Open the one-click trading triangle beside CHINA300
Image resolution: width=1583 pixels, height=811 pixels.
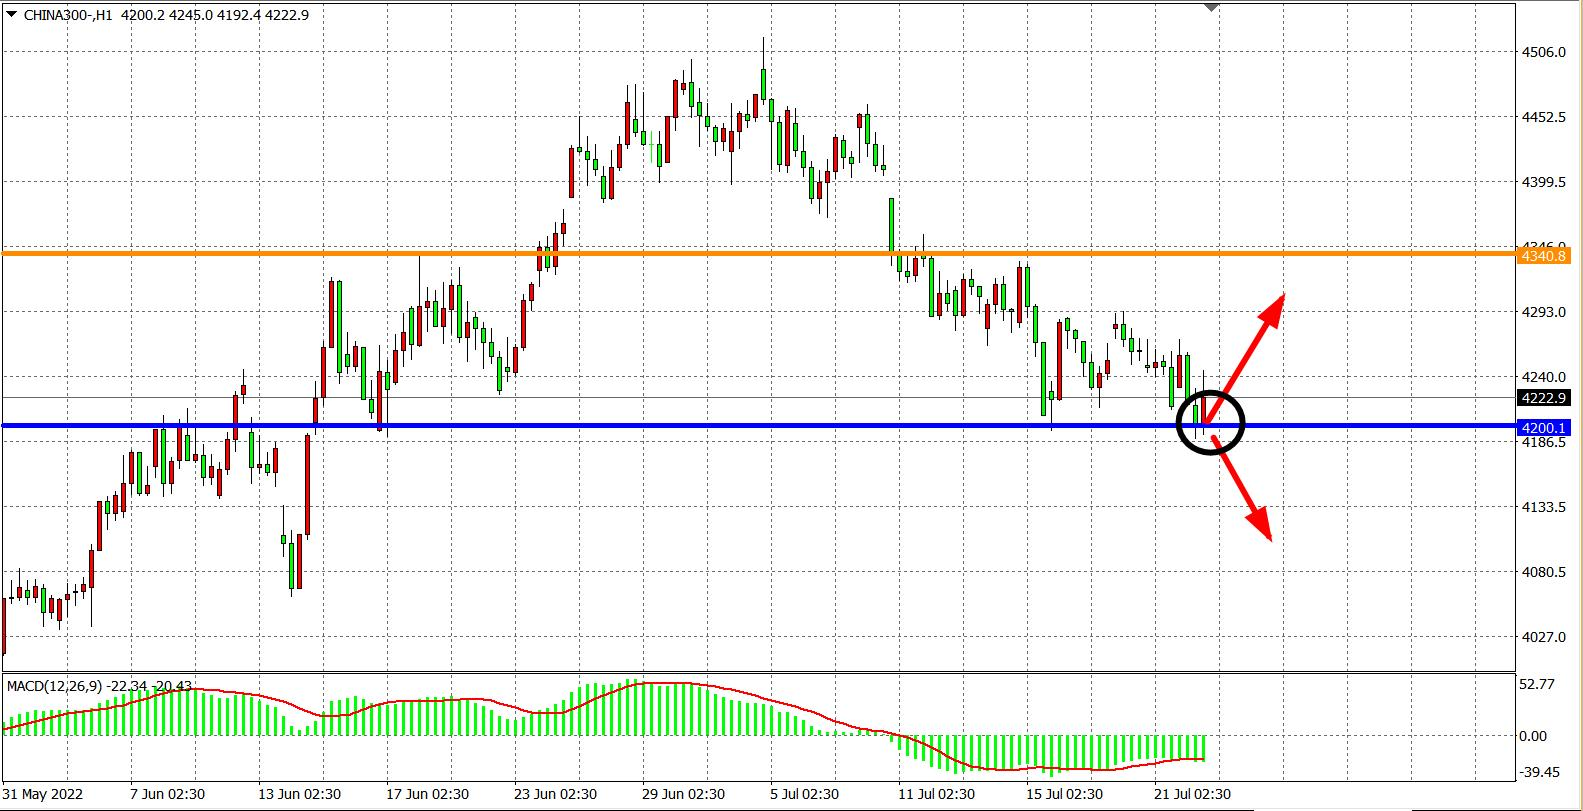tap(11, 14)
